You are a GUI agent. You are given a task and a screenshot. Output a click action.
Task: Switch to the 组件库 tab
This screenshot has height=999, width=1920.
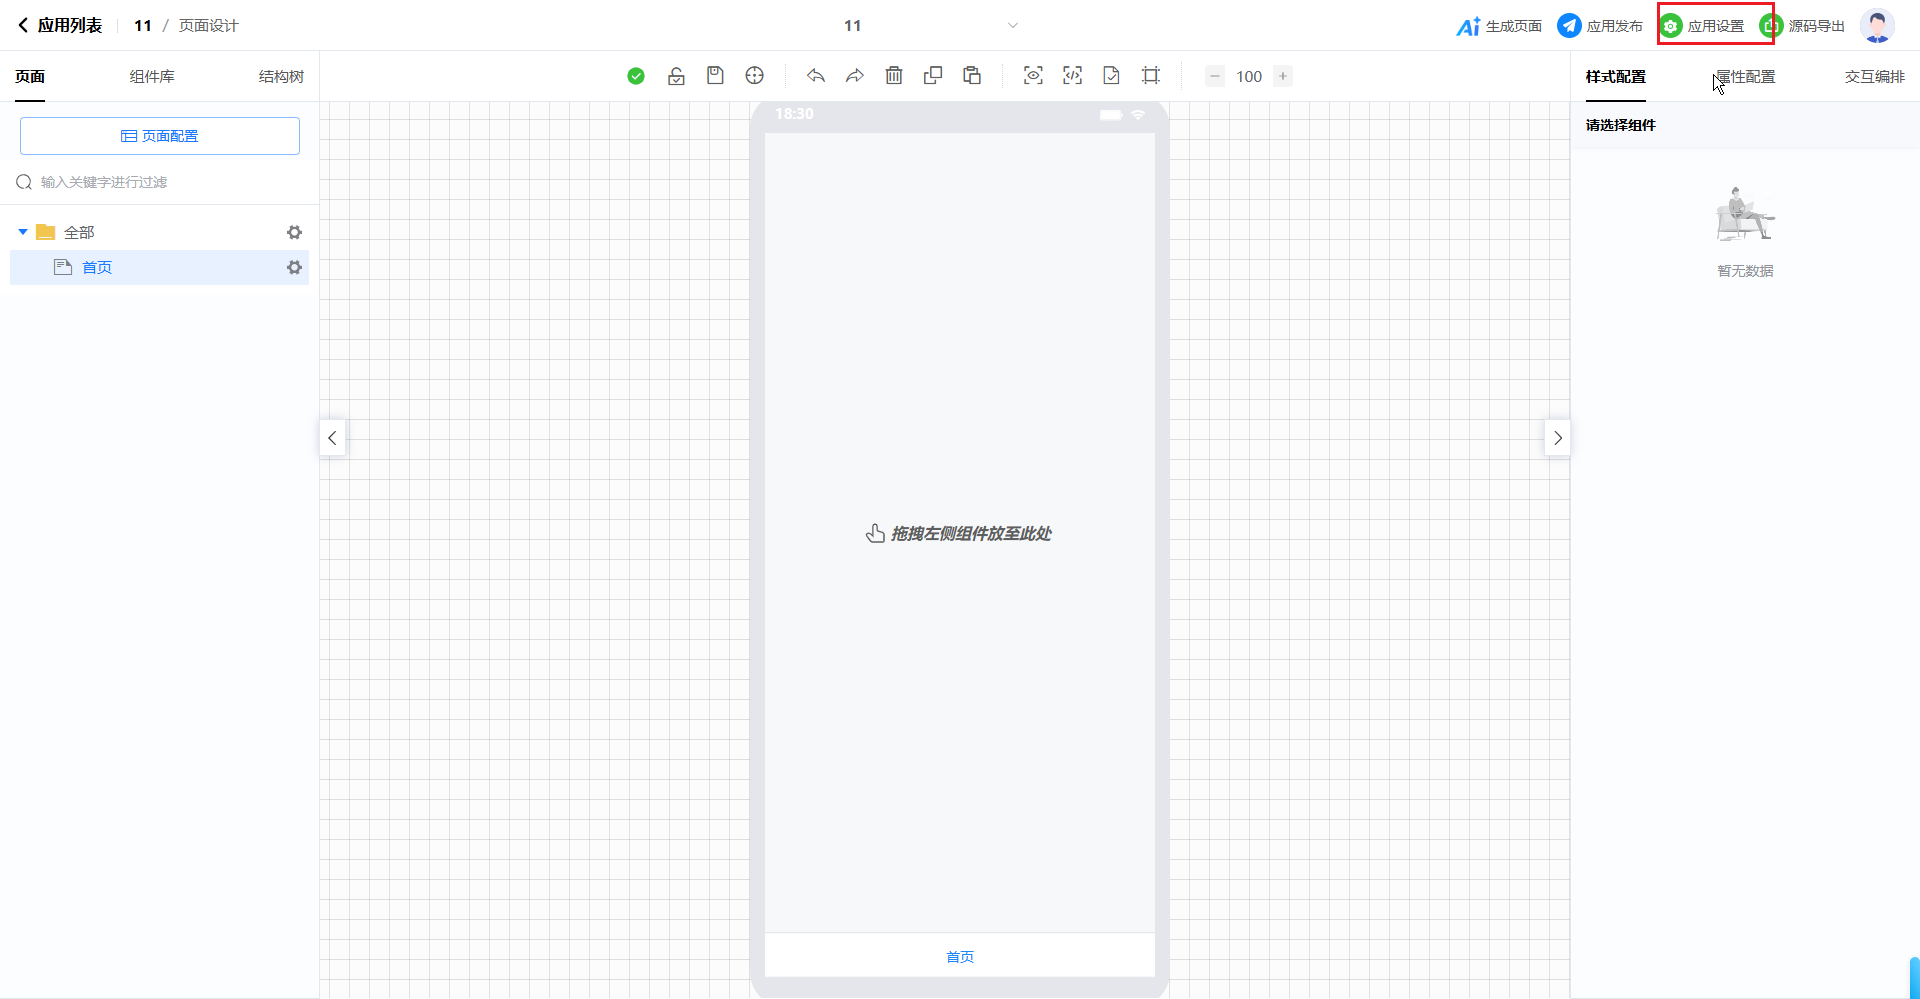tap(152, 77)
